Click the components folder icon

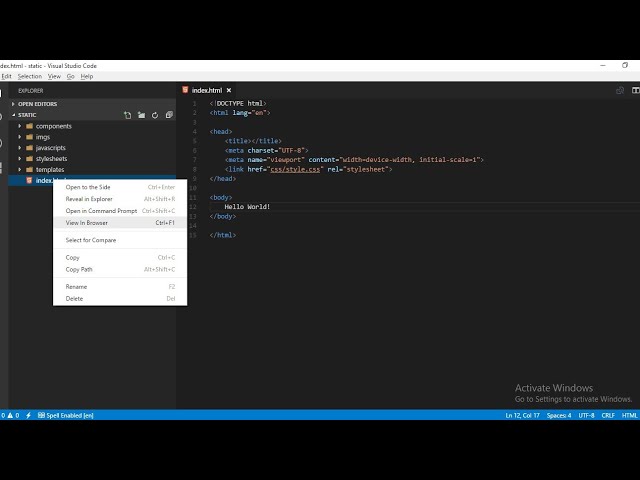[x=29, y=126]
